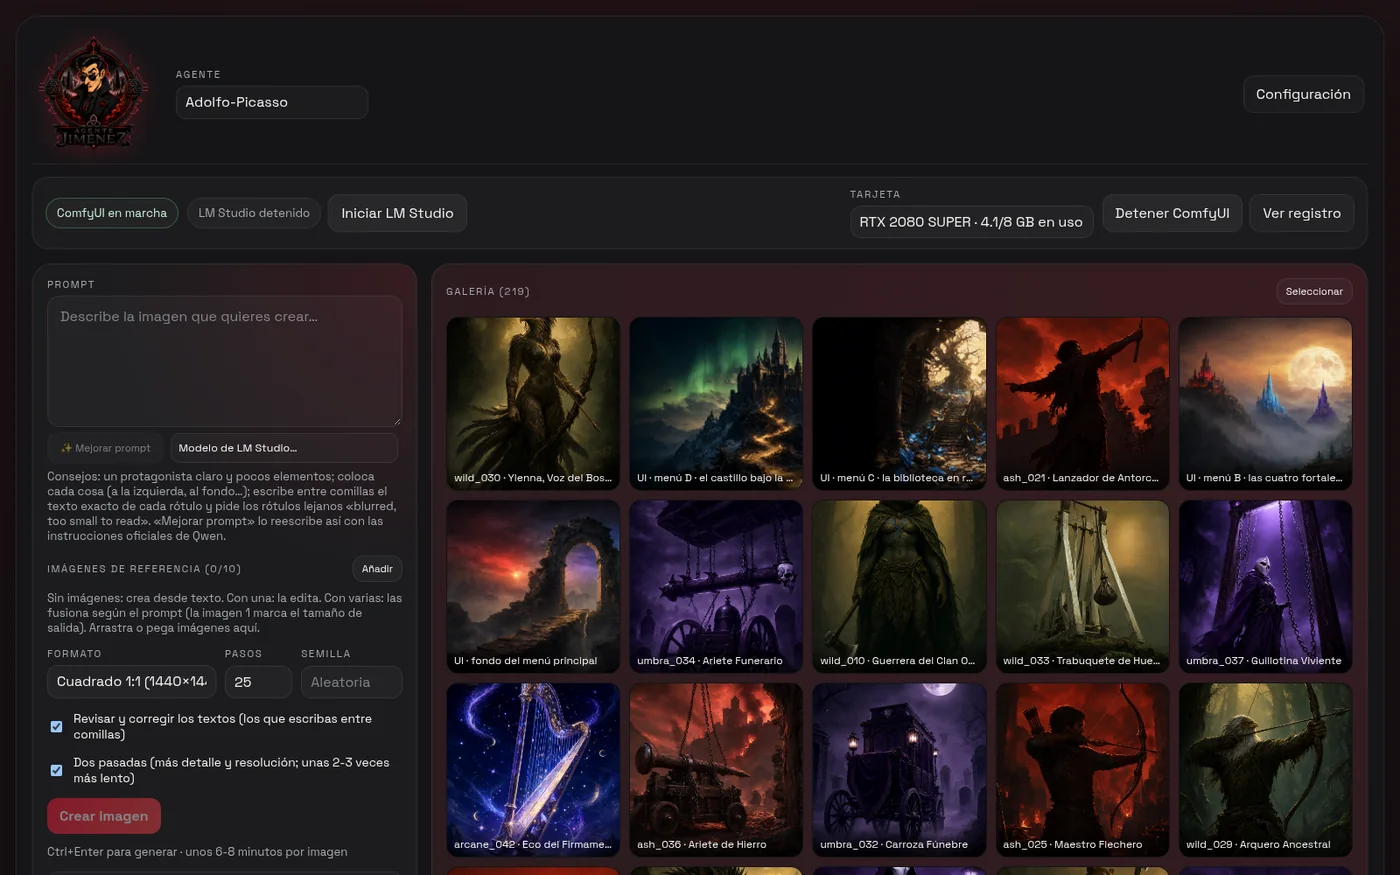Click the Ctrl+Enter para generar hint text
Viewport: 1400px width, 875px height.
197,852
